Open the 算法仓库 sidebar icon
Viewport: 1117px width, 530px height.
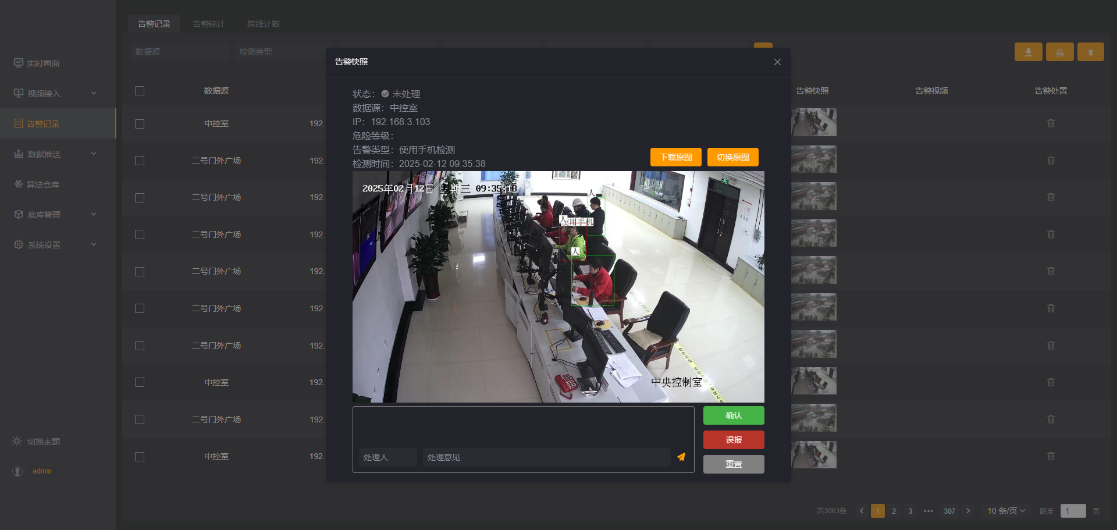tap(19, 184)
